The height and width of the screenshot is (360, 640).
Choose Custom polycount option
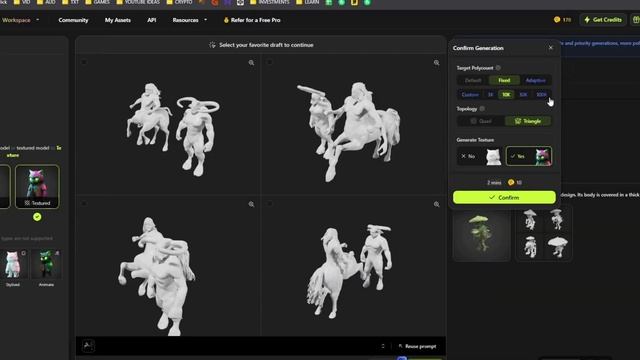[x=470, y=95]
